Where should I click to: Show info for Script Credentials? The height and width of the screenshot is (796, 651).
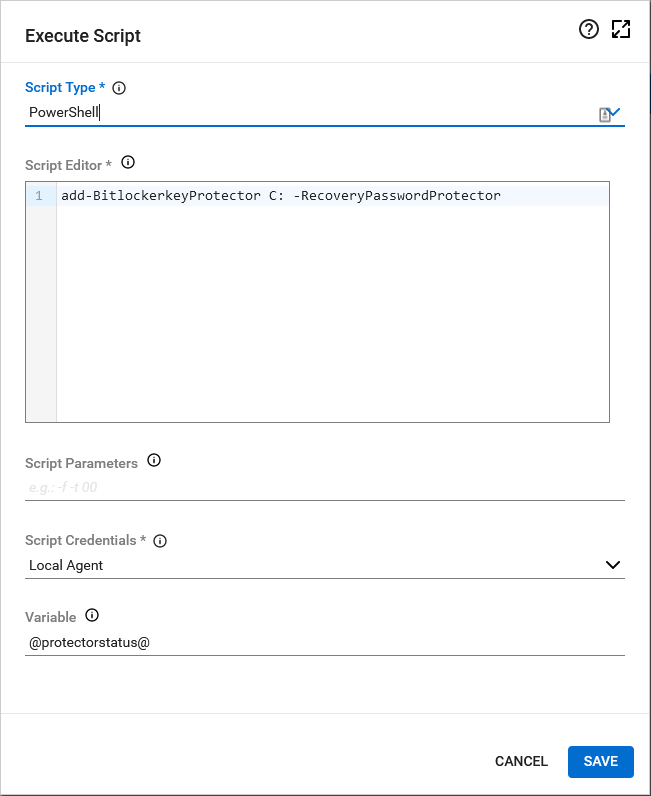point(160,541)
